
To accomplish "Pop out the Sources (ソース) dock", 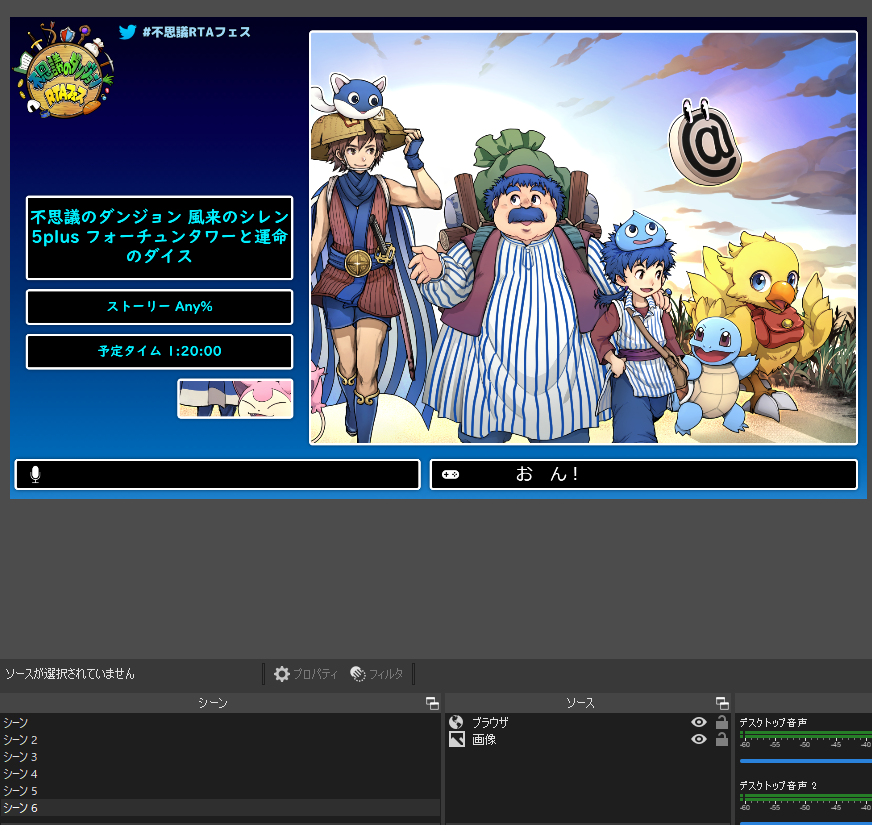I will (x=722, y=703).
